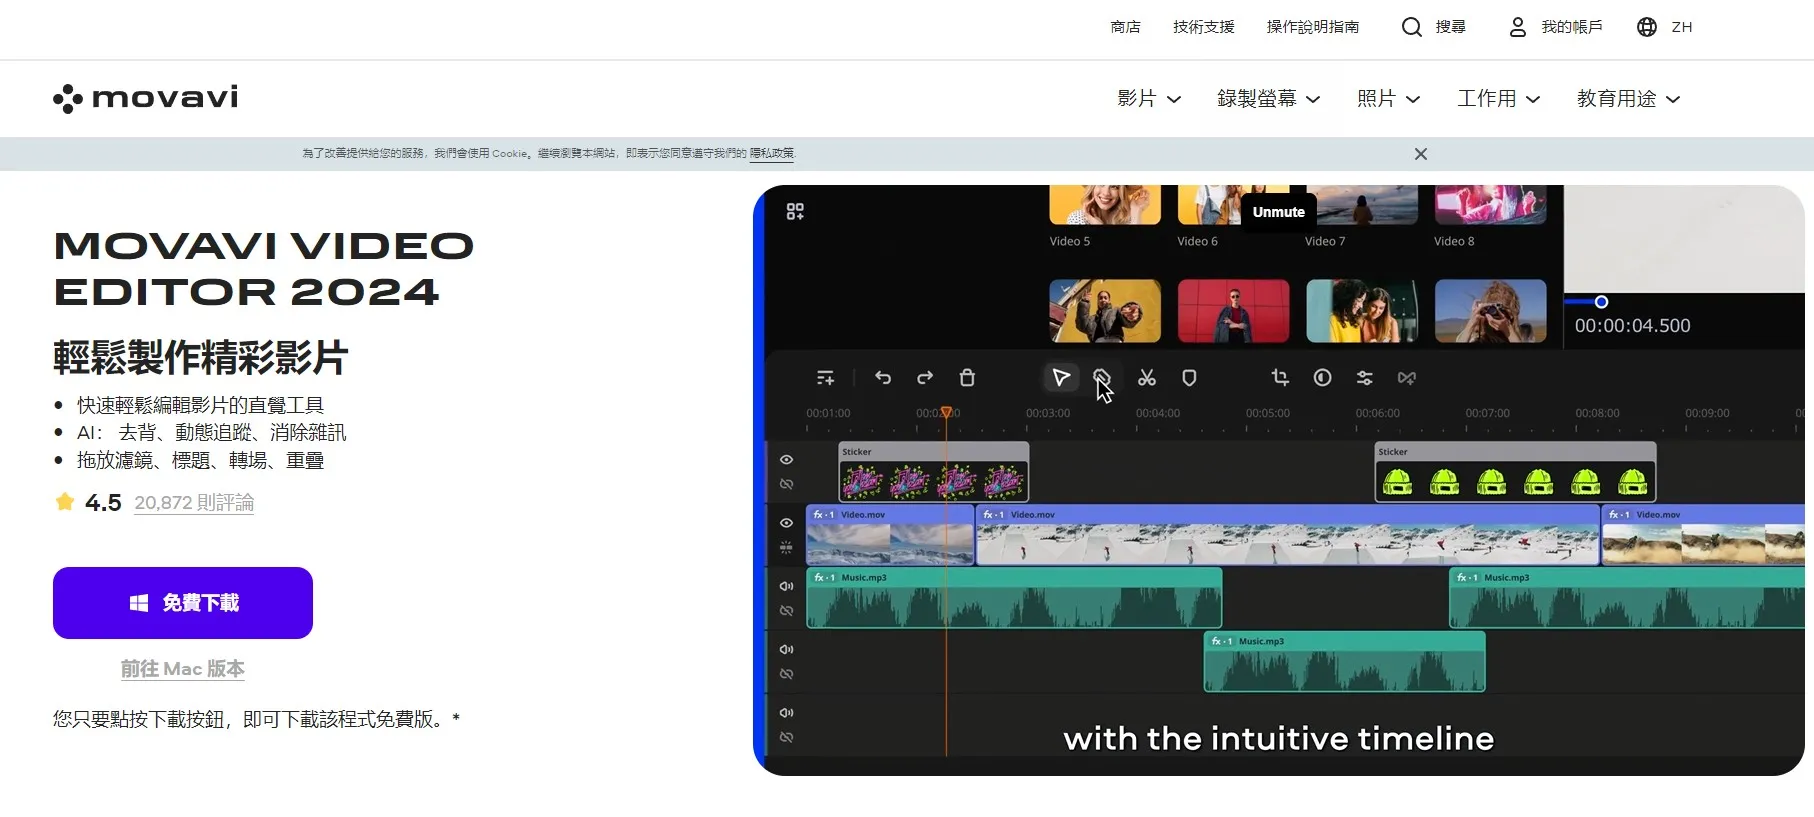Click the 00:00:04.500 timecode

click(1632, 326)
